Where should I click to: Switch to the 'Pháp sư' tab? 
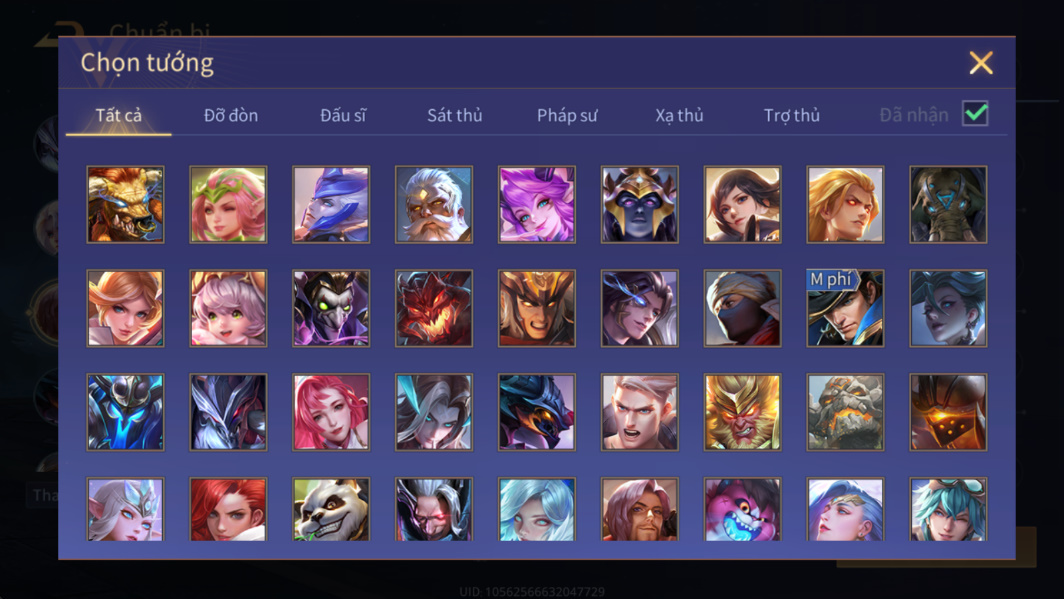click(567, 115)
